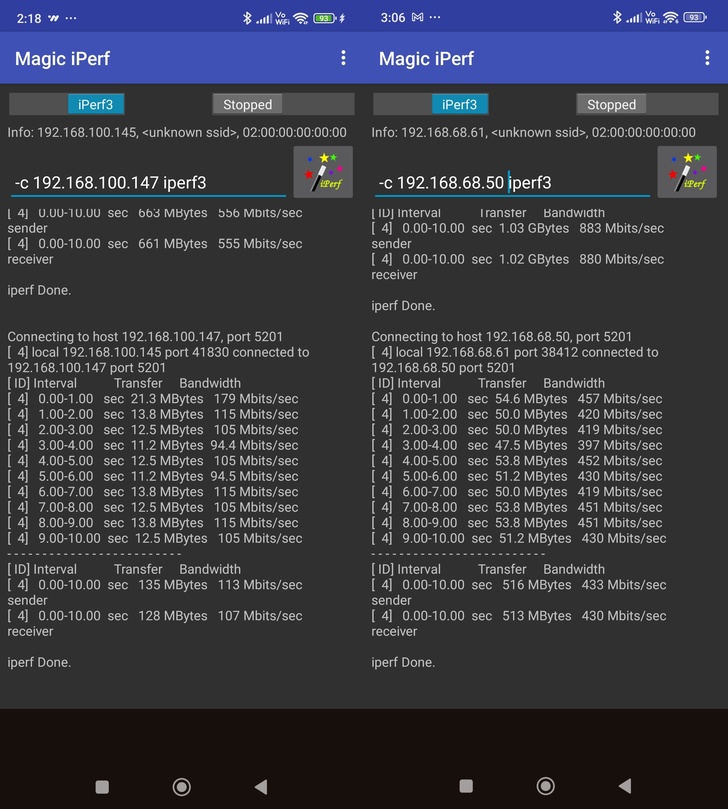Screen dimensions: 728x809
Task: Toggle the Stopped run switch on right screen
Action: pyautogui.click(x=647, y=104)
